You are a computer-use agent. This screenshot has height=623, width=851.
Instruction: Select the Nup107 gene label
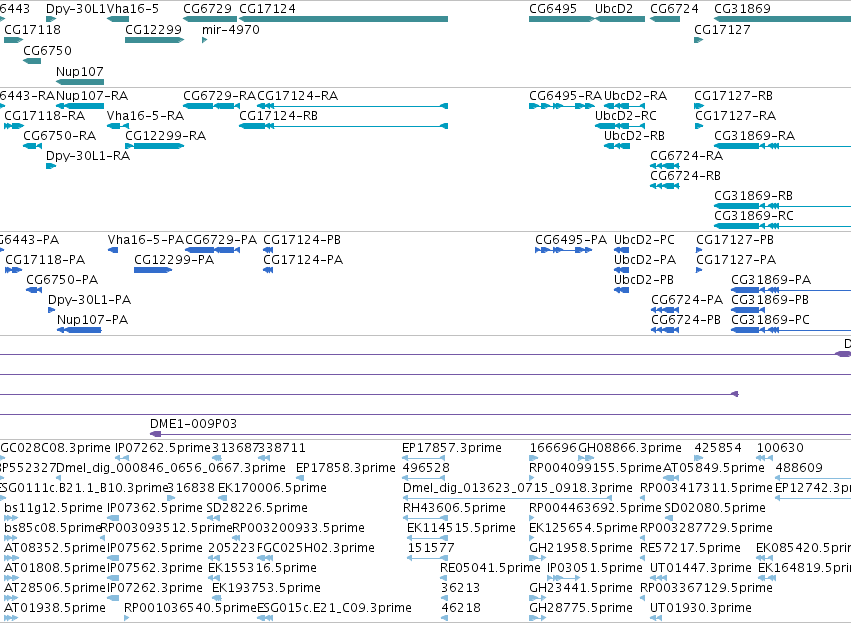[79, 72]
